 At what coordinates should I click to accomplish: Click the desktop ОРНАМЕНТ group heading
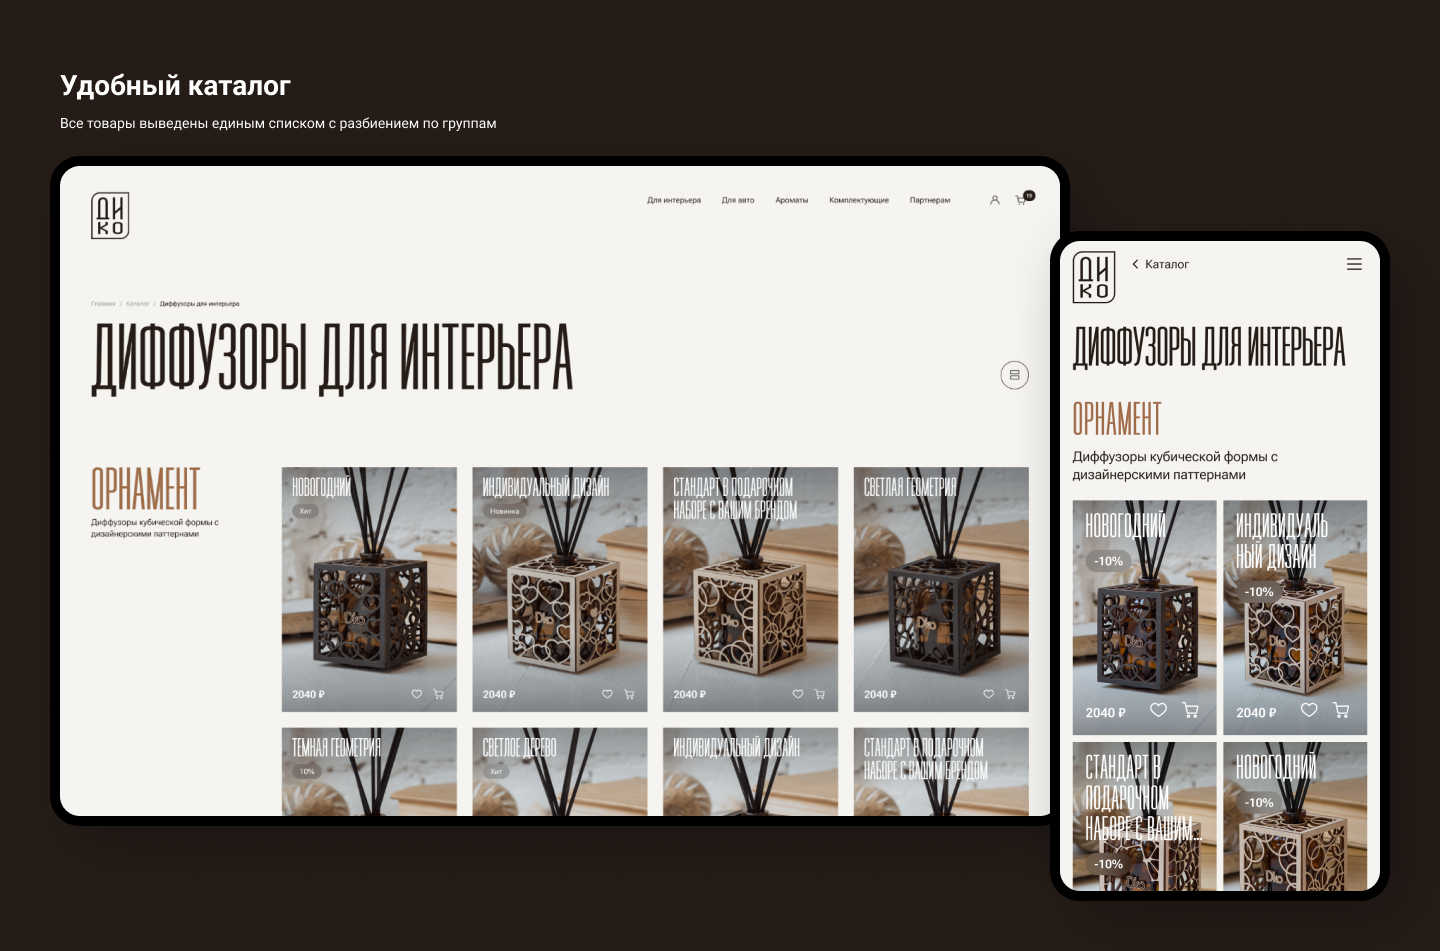click(x=146, y=489)
